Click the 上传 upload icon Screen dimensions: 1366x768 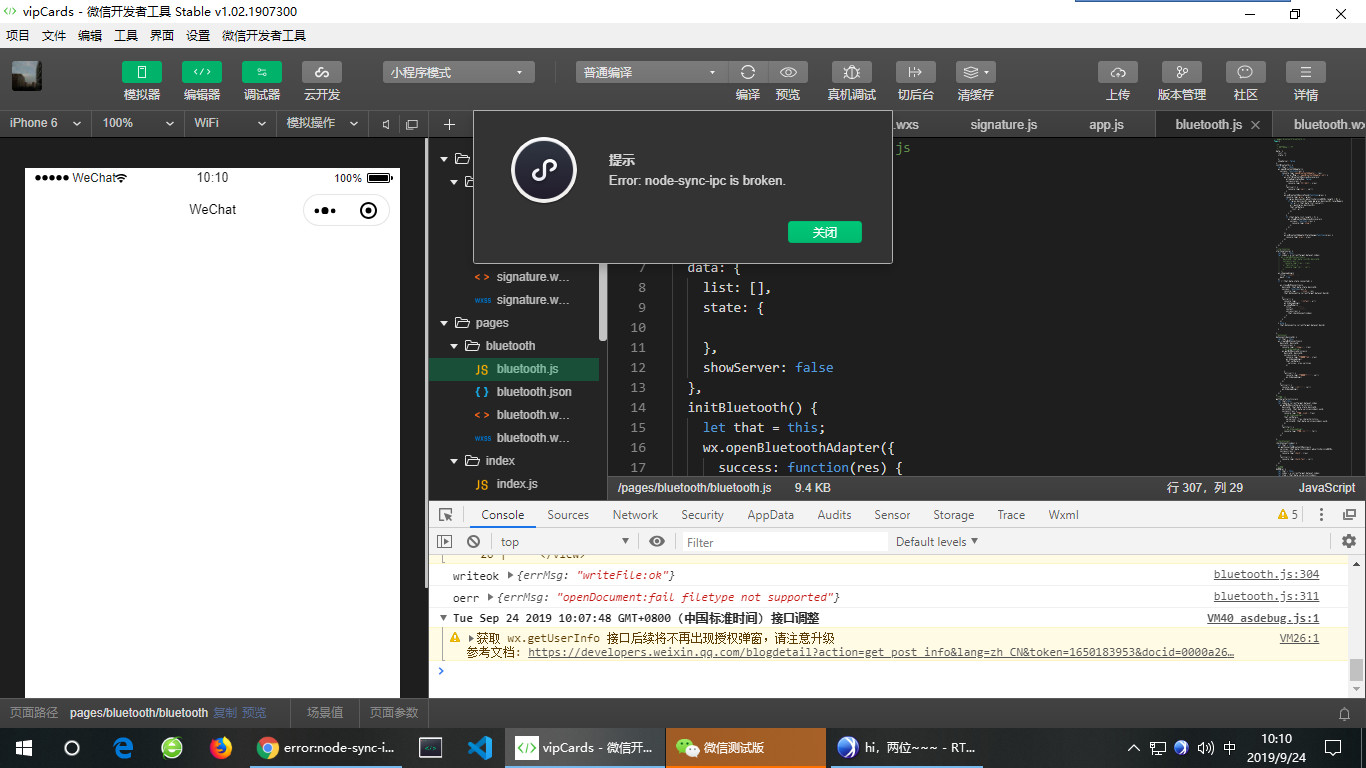tap(1118, 72)
